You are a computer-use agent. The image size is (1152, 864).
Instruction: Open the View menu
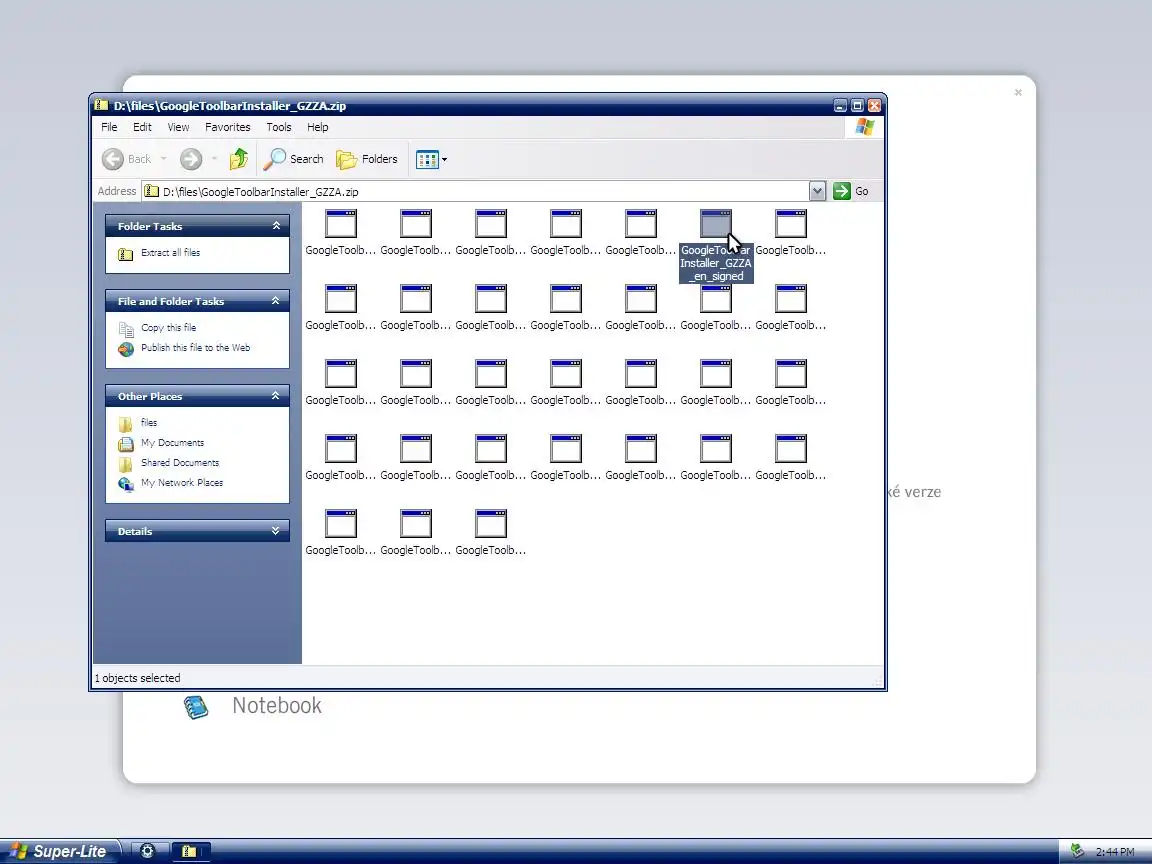tap(178, 127)
